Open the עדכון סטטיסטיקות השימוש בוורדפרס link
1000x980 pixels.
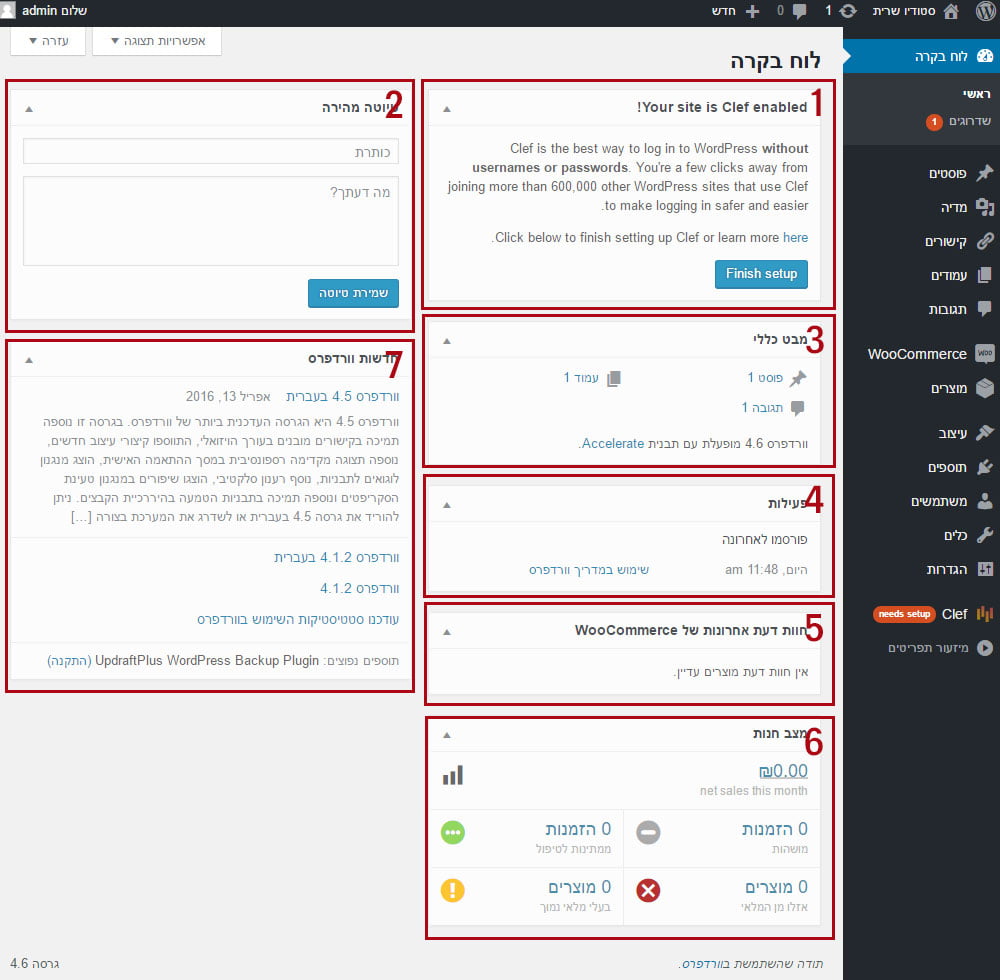click(x=298, y=619)
